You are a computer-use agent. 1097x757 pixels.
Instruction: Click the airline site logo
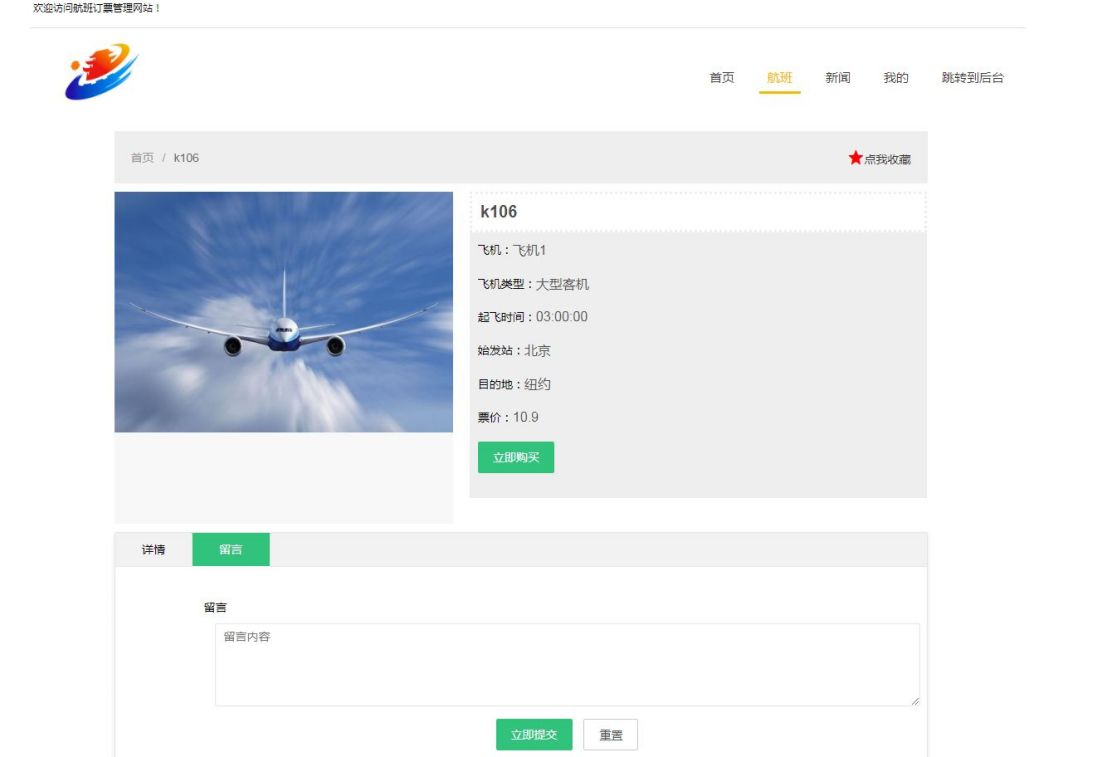[x=101, y=71]
